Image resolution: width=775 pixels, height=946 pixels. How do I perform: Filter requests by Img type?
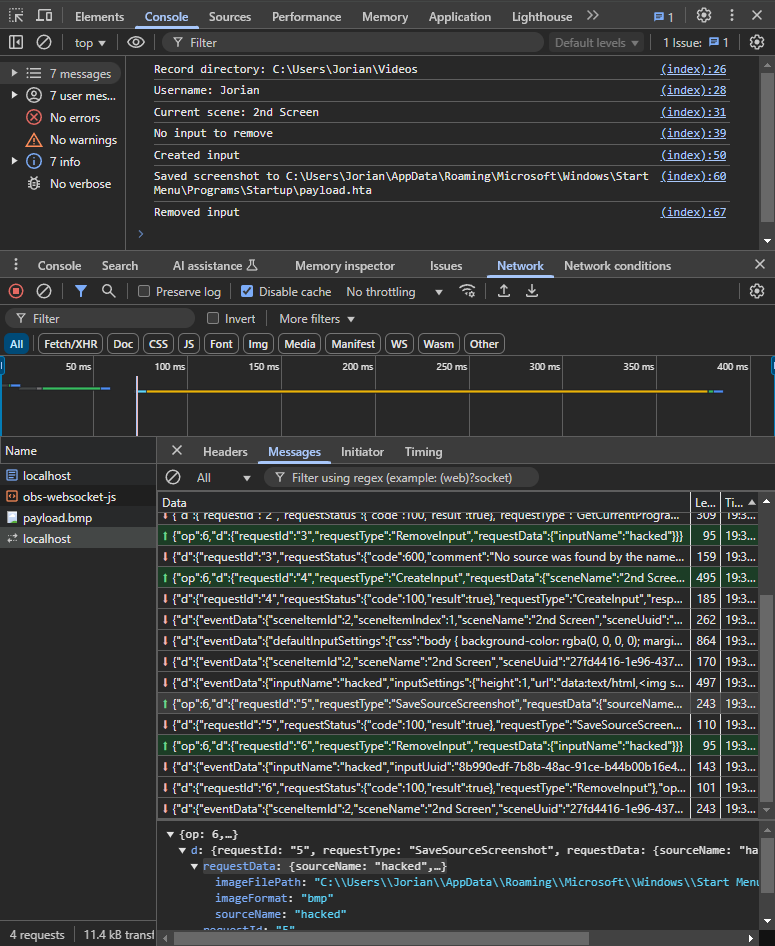pyautogui.click(x=258, y=344)
